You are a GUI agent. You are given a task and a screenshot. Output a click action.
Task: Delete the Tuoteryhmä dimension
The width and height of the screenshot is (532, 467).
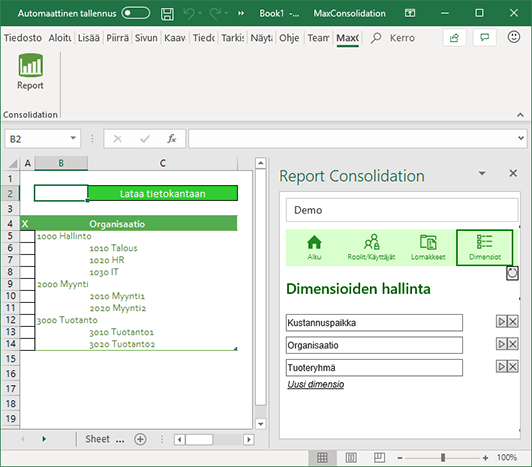coord(513,367)
